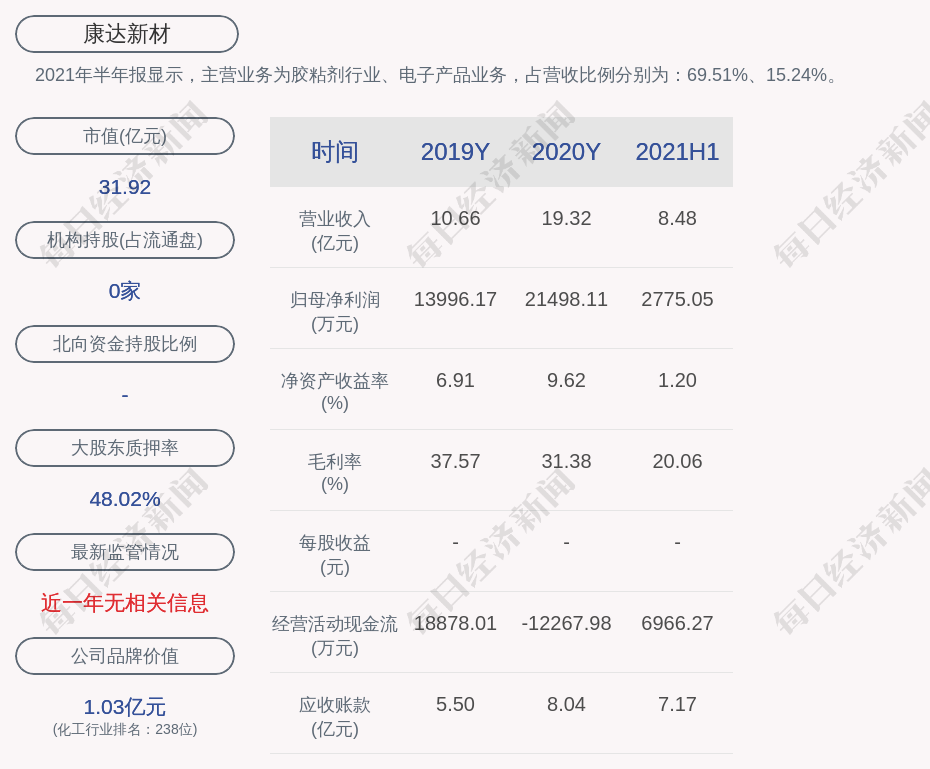The image size is (930, 769).
Task: Click the 大股东质押率 label pill
Action: pos(125,448)
